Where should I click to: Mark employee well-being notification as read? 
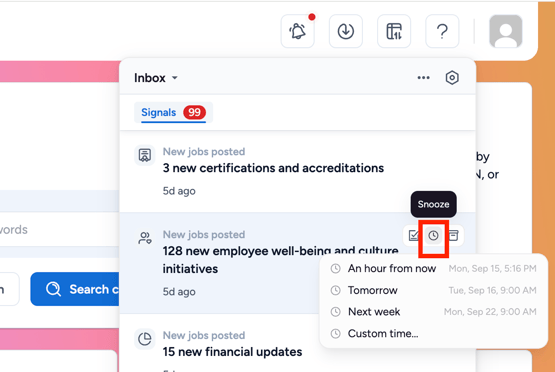[x=413, y=235]
